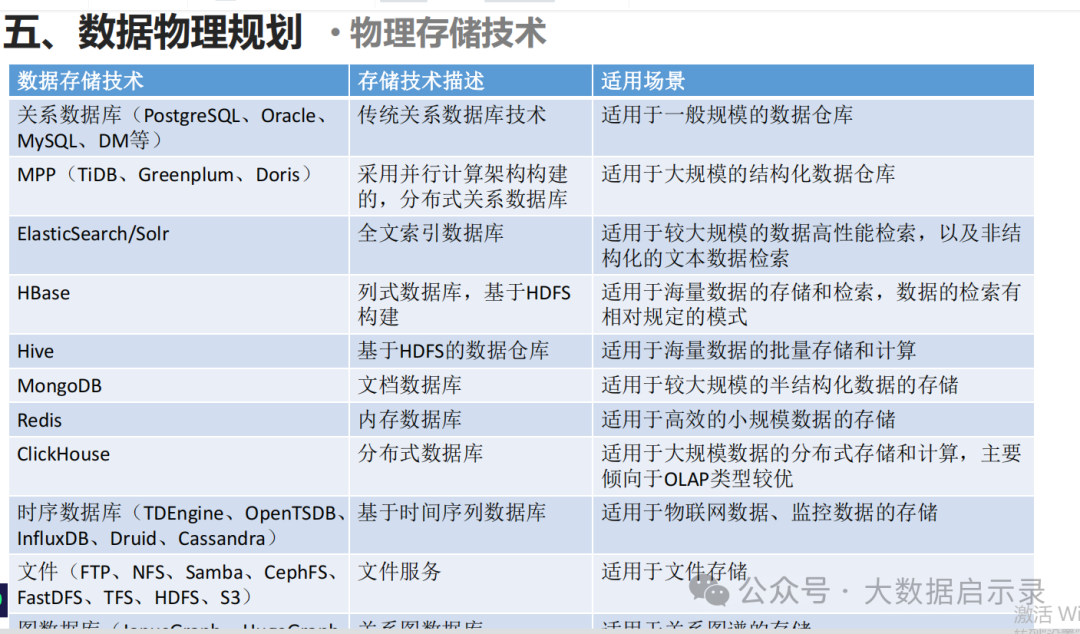Click the '全文索引数据库' cell
Image resolution: width=1080 pixels, height=634 pixels.
(x=470, y=245)
